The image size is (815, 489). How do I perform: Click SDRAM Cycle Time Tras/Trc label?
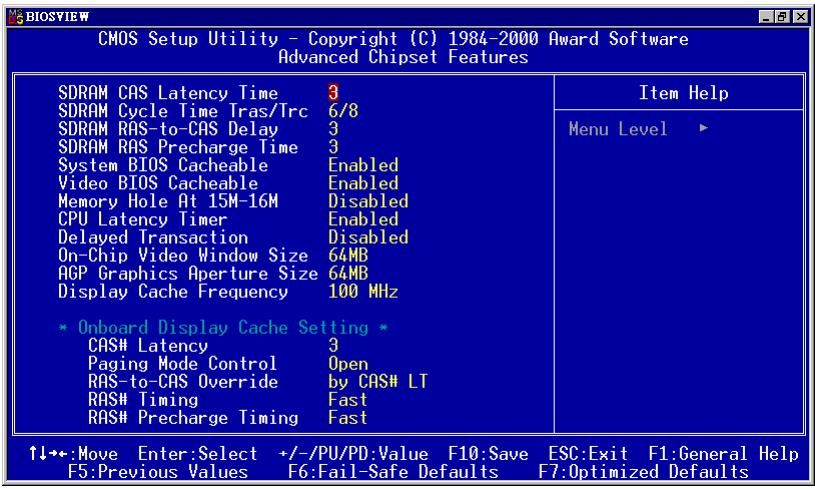click(183, 111)
